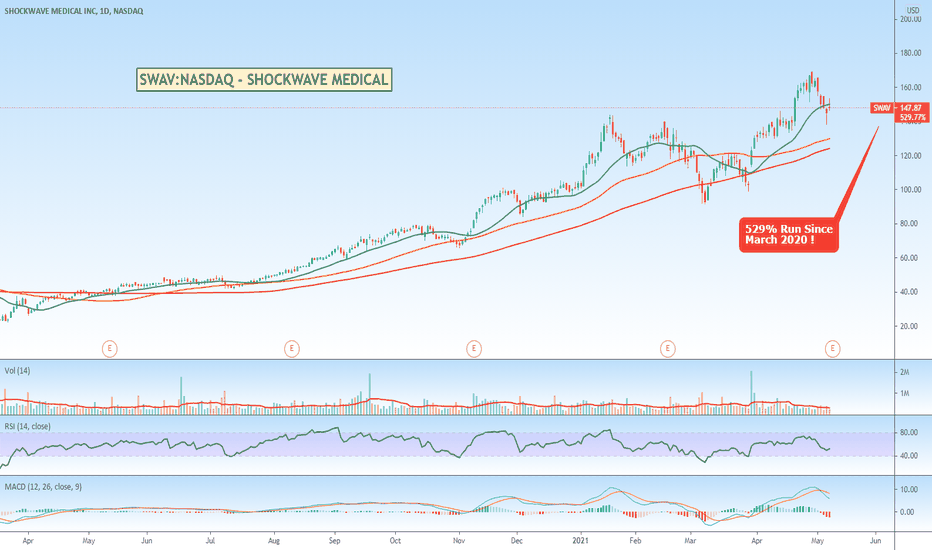Click the SWAV:NASDAQ - SHOCKWAVE MEDICAL label

264,80
